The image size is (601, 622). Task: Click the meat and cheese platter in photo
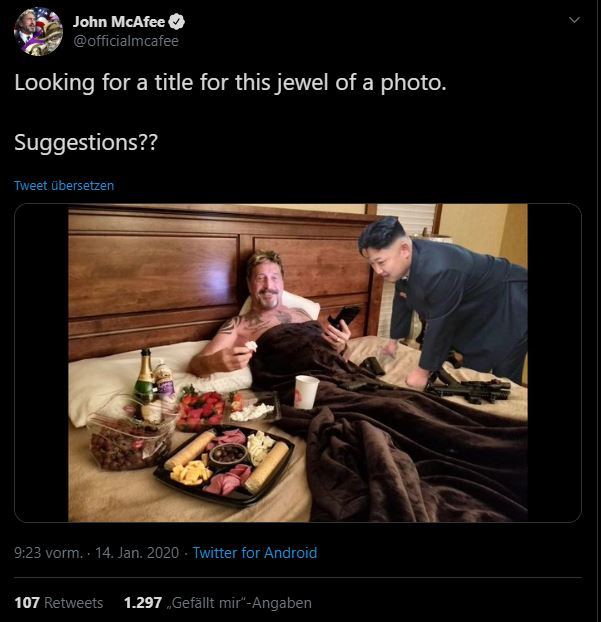225,465
